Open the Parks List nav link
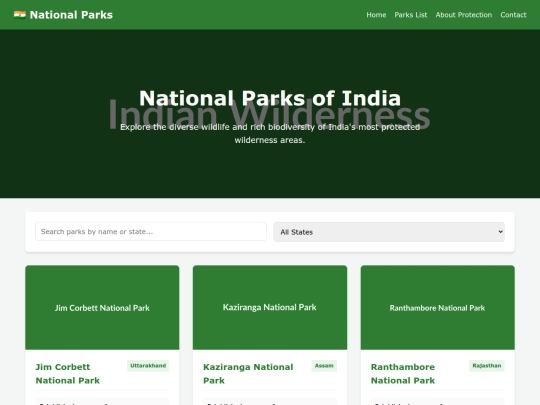This screenshot has width=540, height=405. [x=411, y=15]
